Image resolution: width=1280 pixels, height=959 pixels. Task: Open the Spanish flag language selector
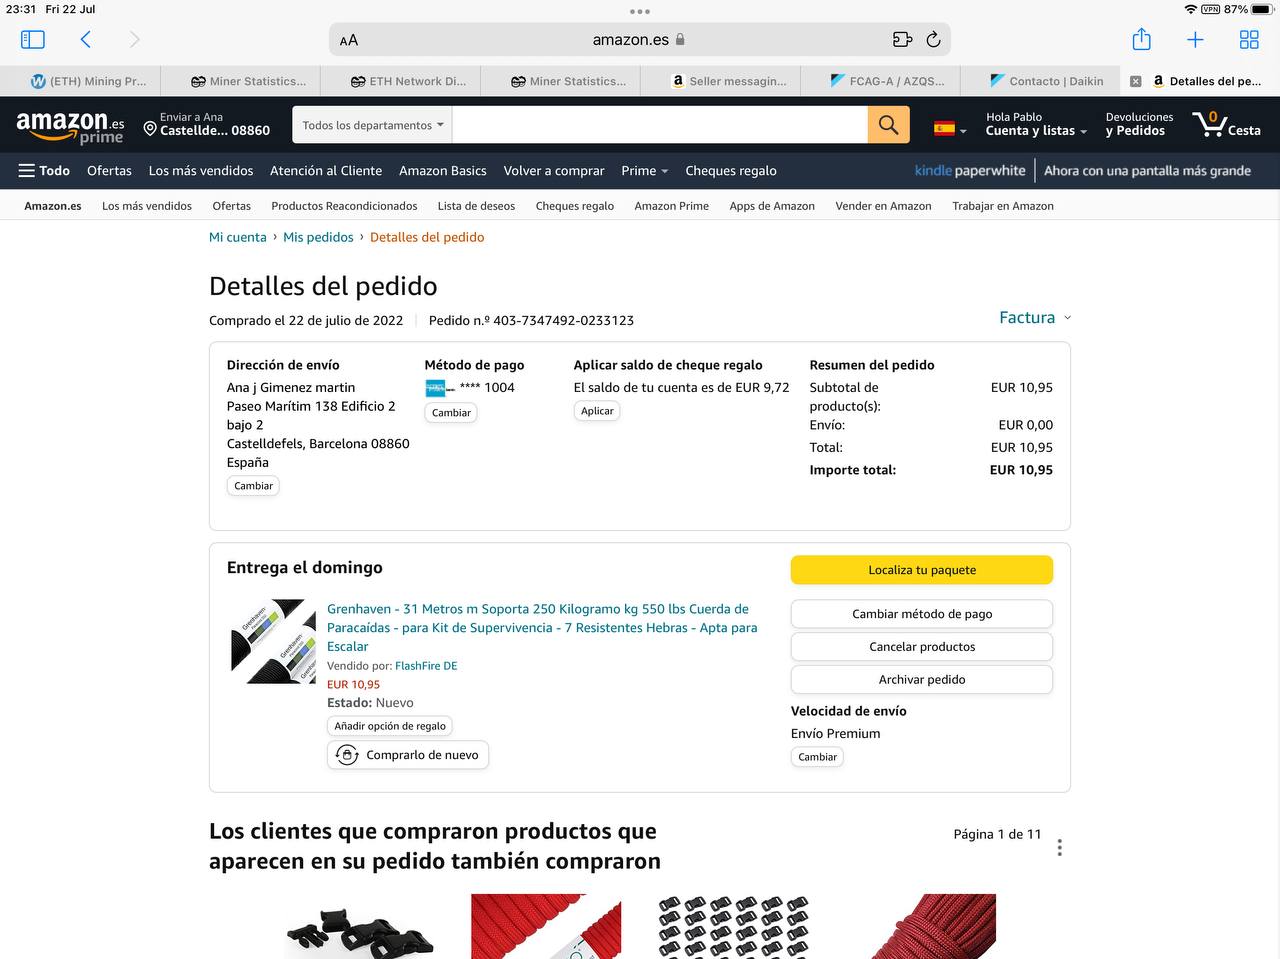click(x=949, y=128)
